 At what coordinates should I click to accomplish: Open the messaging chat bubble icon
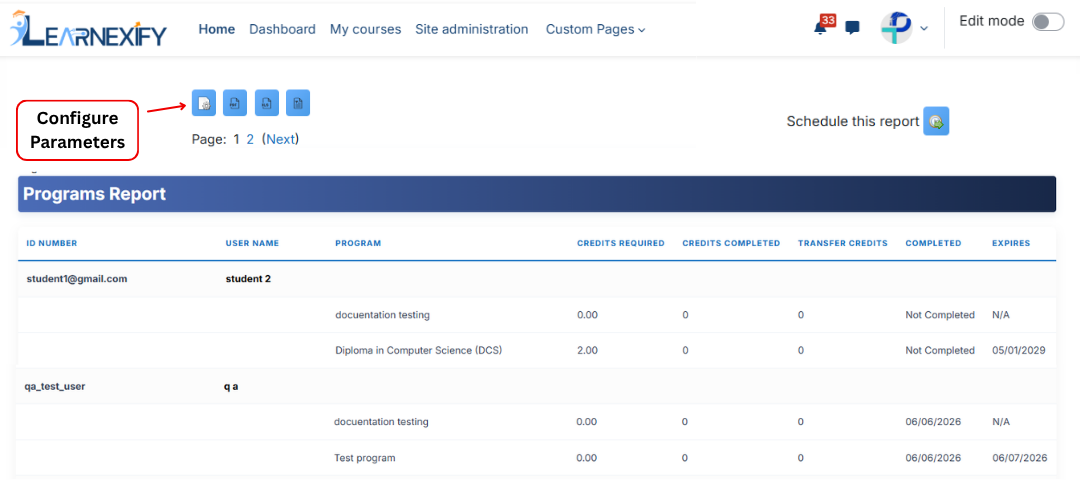click(x=853, y=28)
